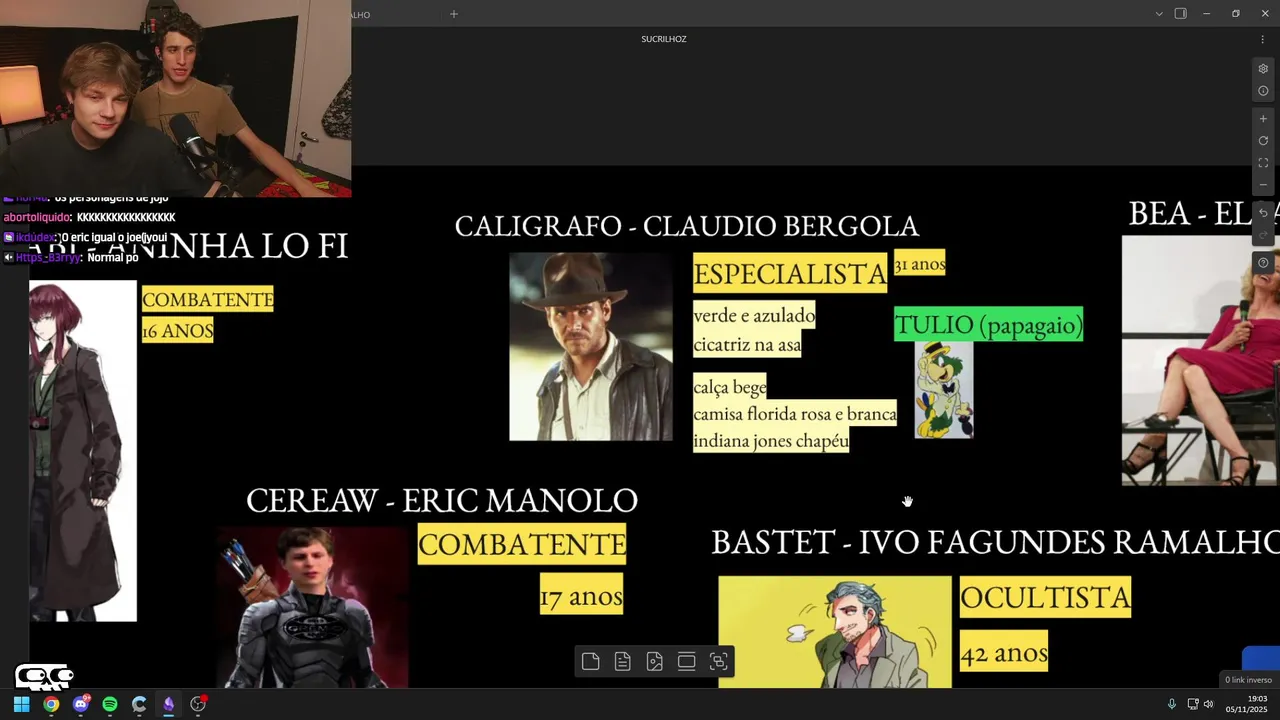
Task: Create a group from bottom toolbar
Action: point(719,661)
